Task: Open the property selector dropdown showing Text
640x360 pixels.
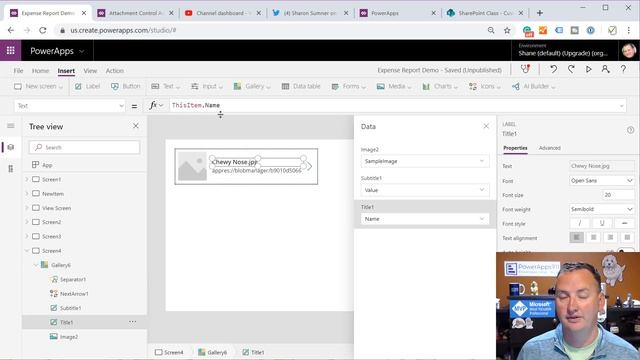Action: [70, 106]
